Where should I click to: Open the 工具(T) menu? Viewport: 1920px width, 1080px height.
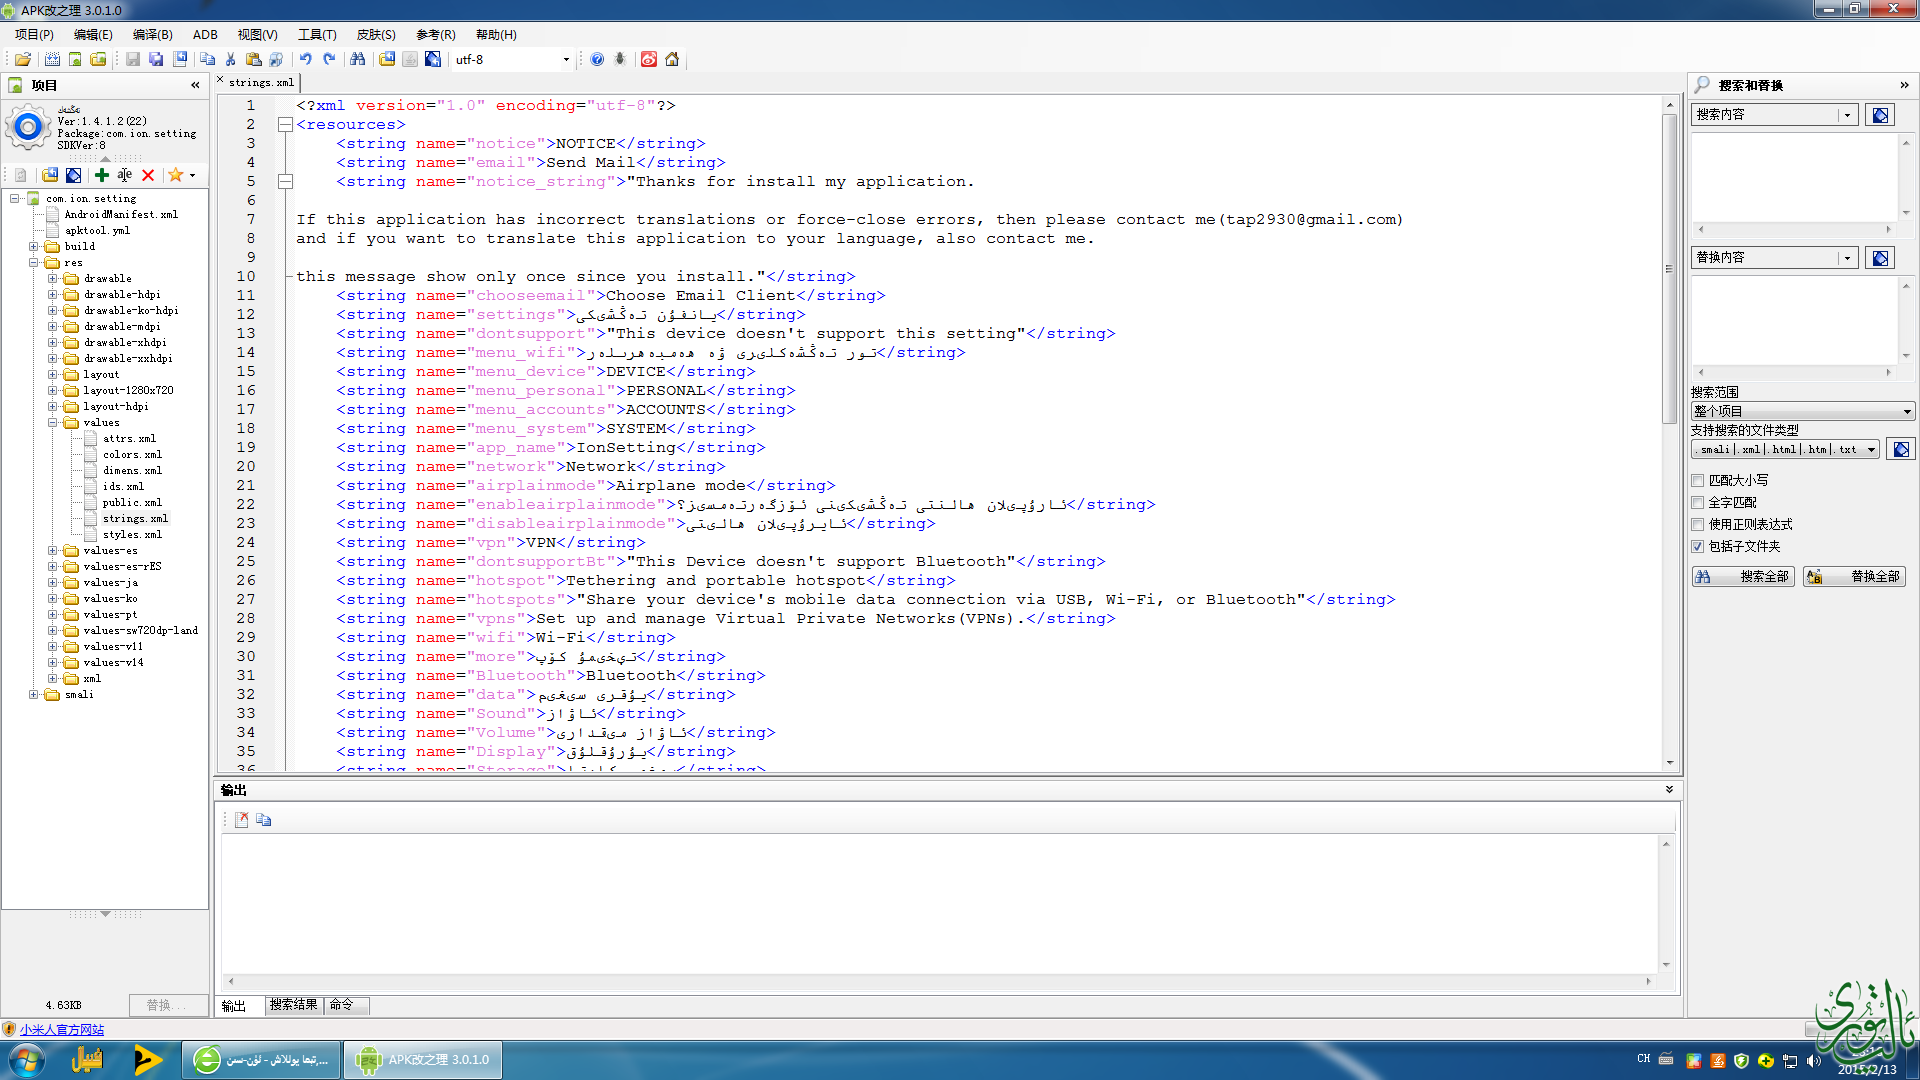pos(317,35)
